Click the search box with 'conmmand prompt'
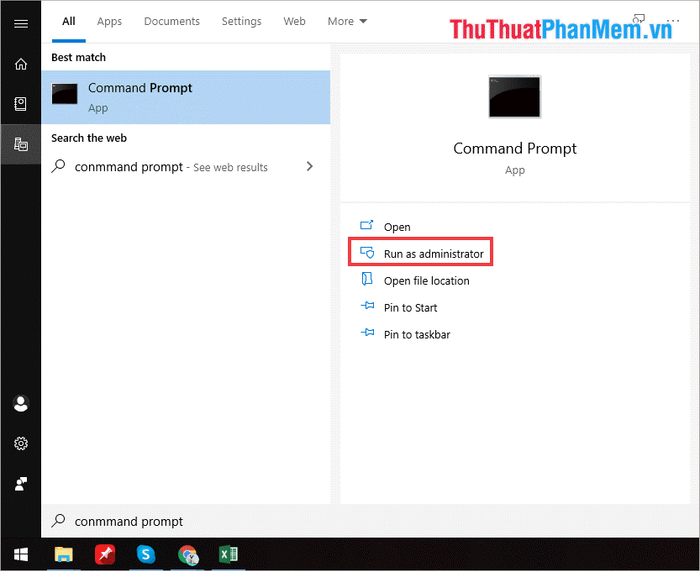 pos(370,521)
